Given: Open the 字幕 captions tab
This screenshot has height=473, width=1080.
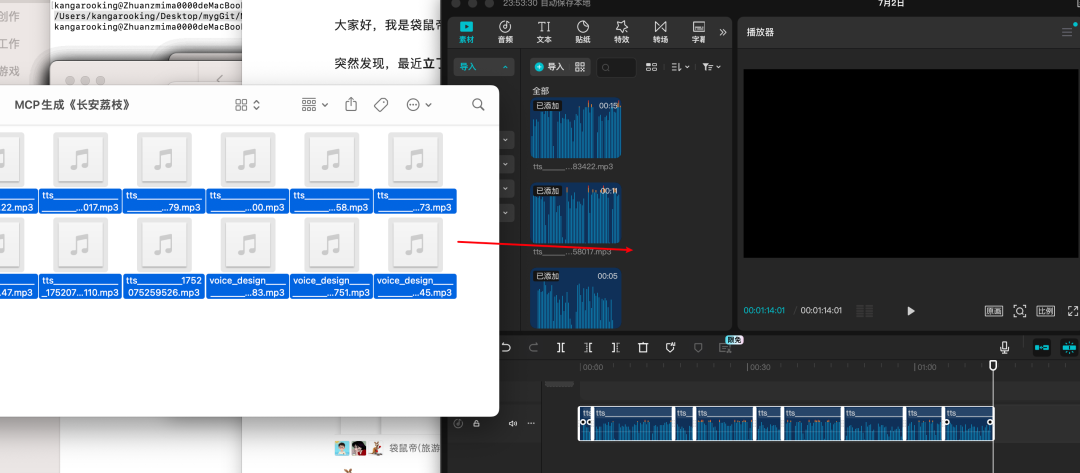Looking at the screenshot, I should point(698,32).
